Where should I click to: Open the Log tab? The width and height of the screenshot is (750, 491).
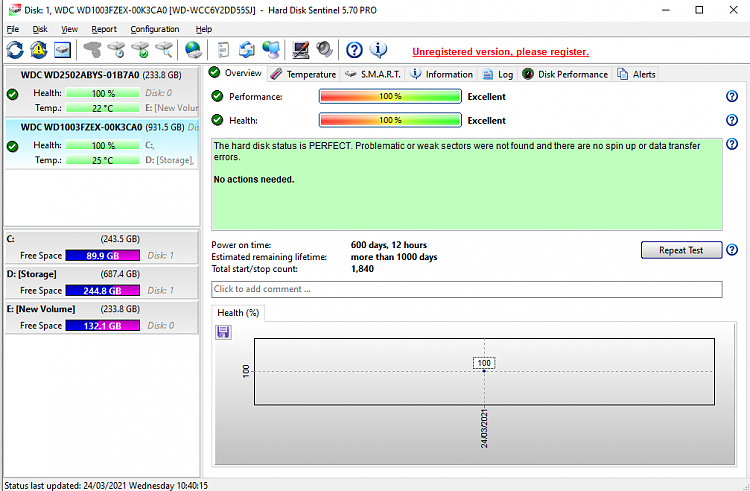tap(498, 74)
